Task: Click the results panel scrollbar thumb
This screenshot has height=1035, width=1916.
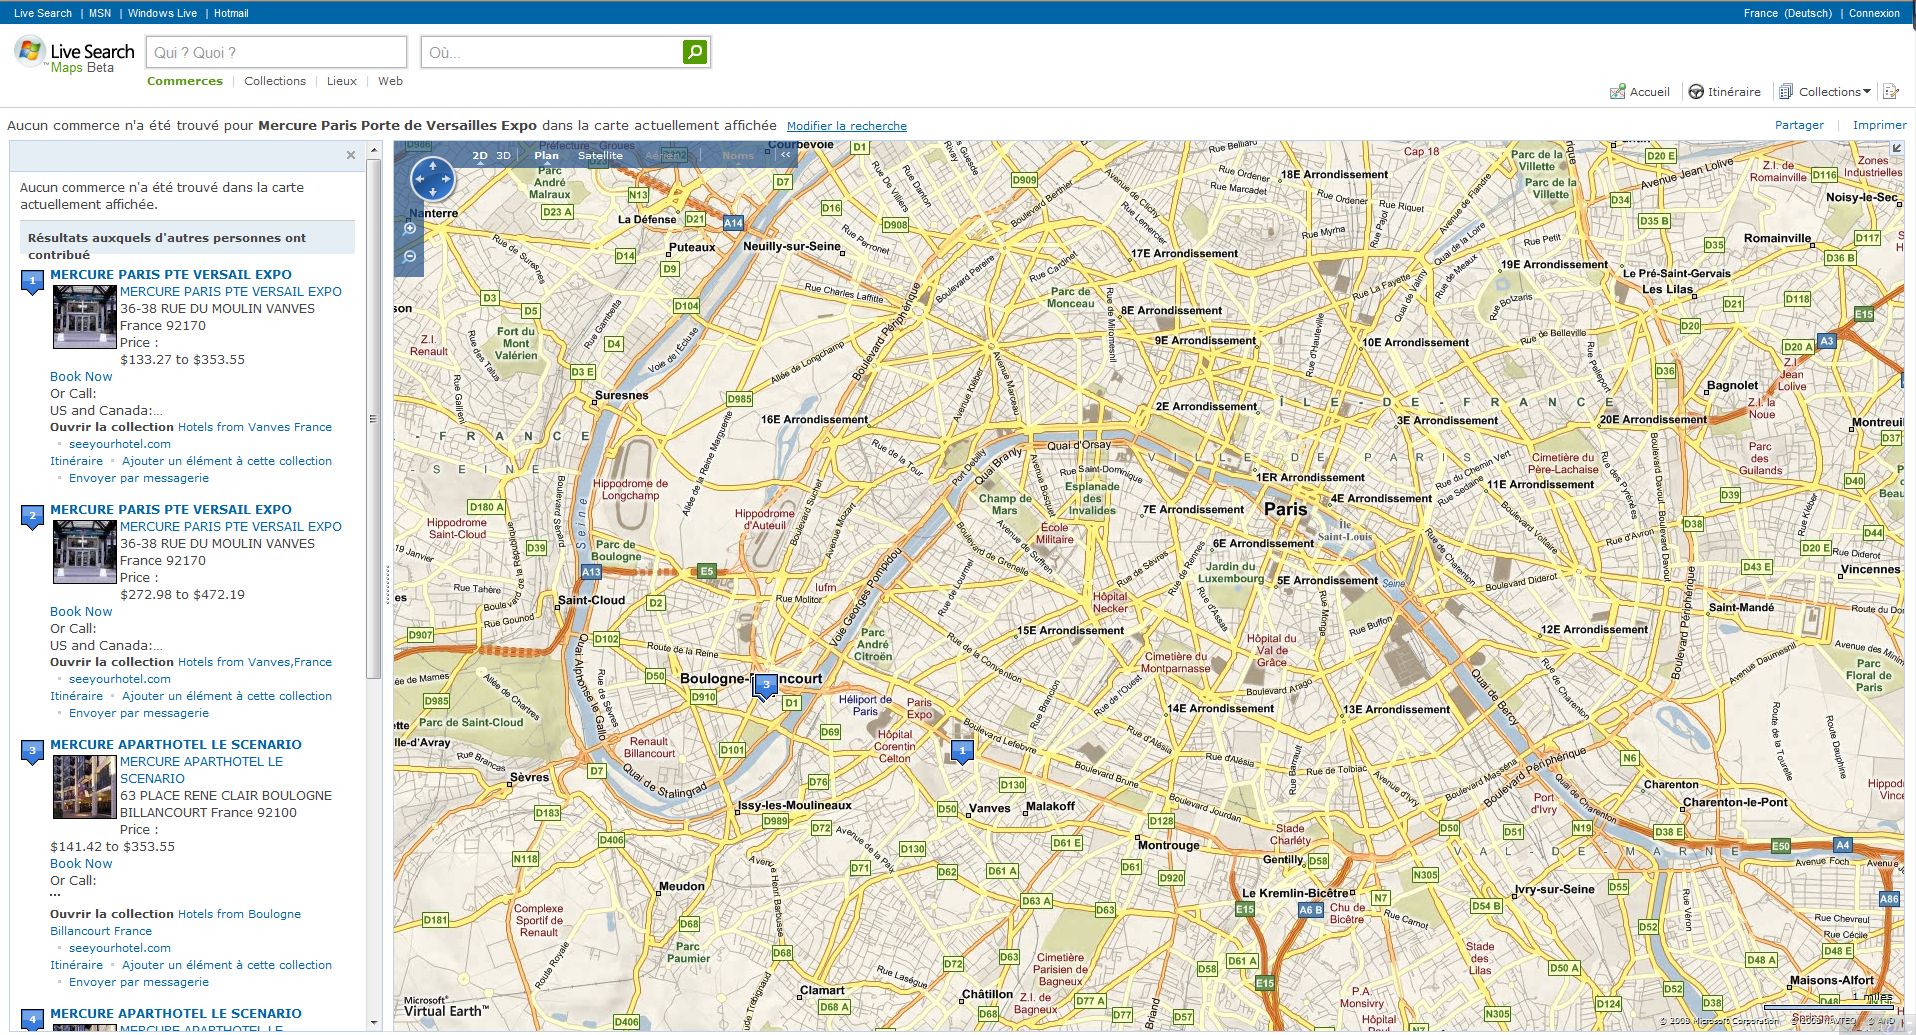Action: click(374, 418)
